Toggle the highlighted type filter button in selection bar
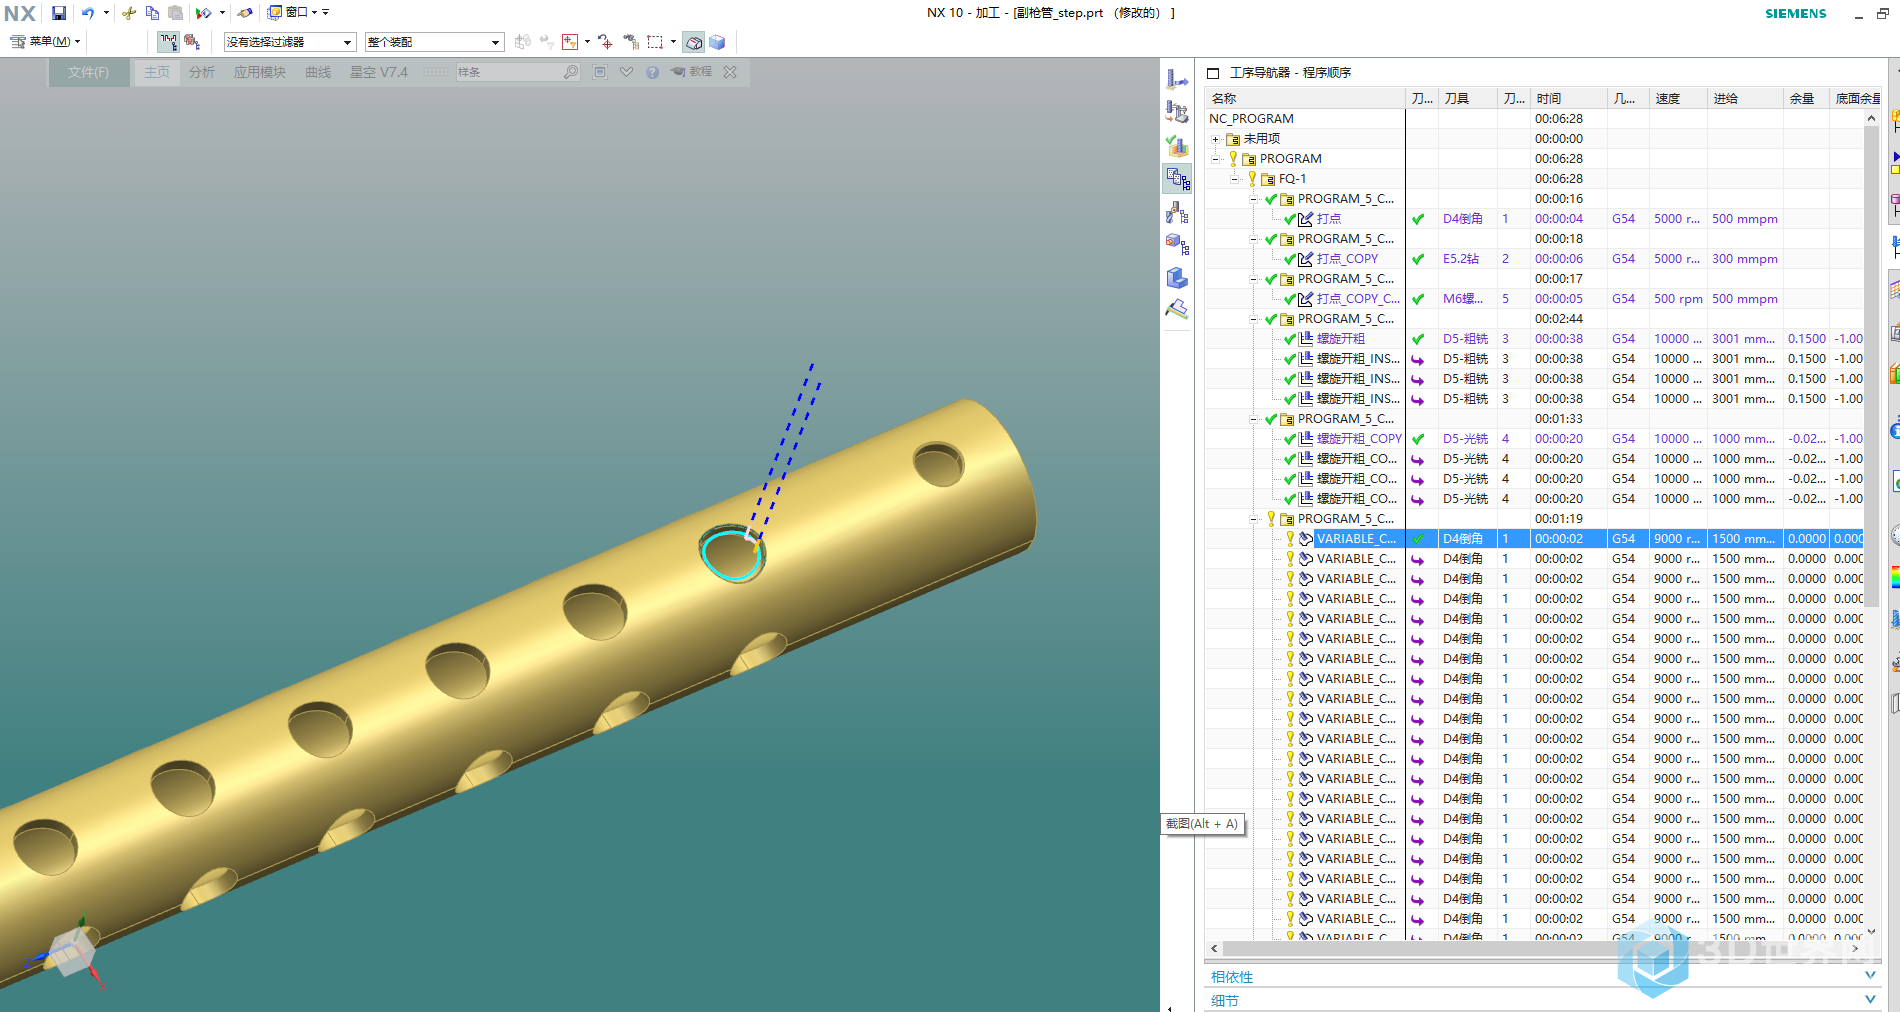1900x1012 pixels. coord(168,42)
